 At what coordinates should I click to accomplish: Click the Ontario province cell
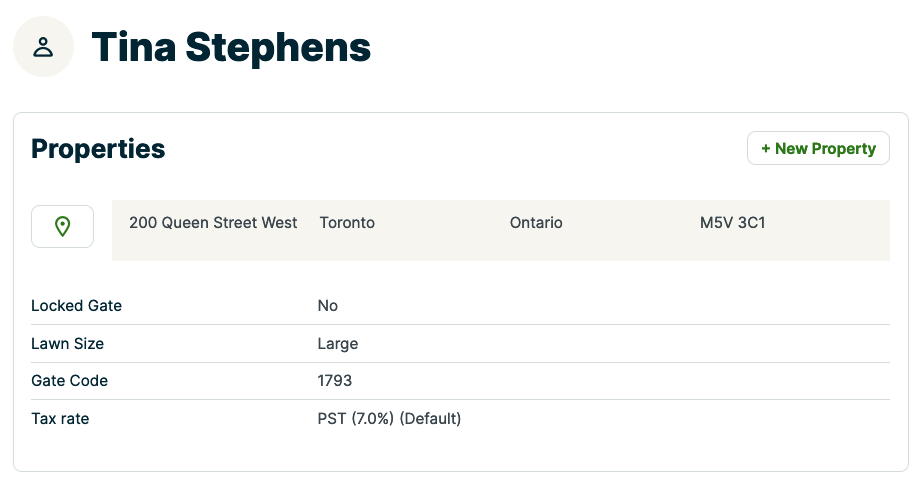536,223
